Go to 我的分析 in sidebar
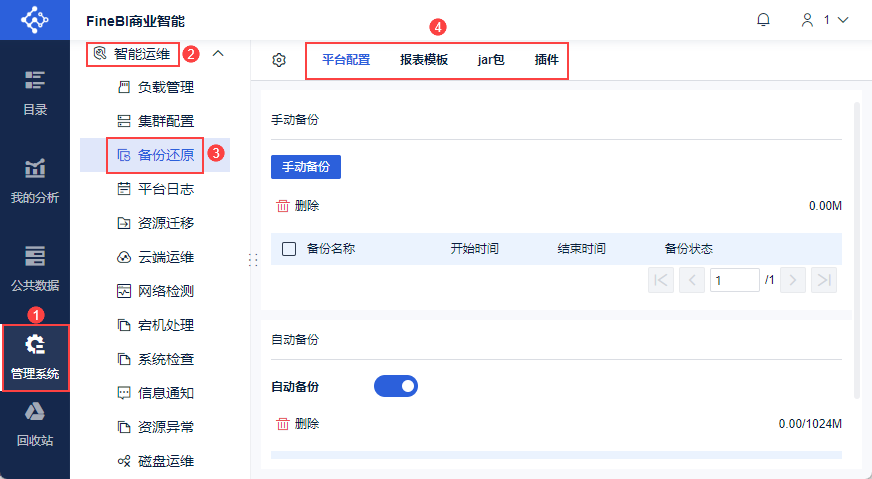This screenshot has width=872, height=479. point(35,181)
